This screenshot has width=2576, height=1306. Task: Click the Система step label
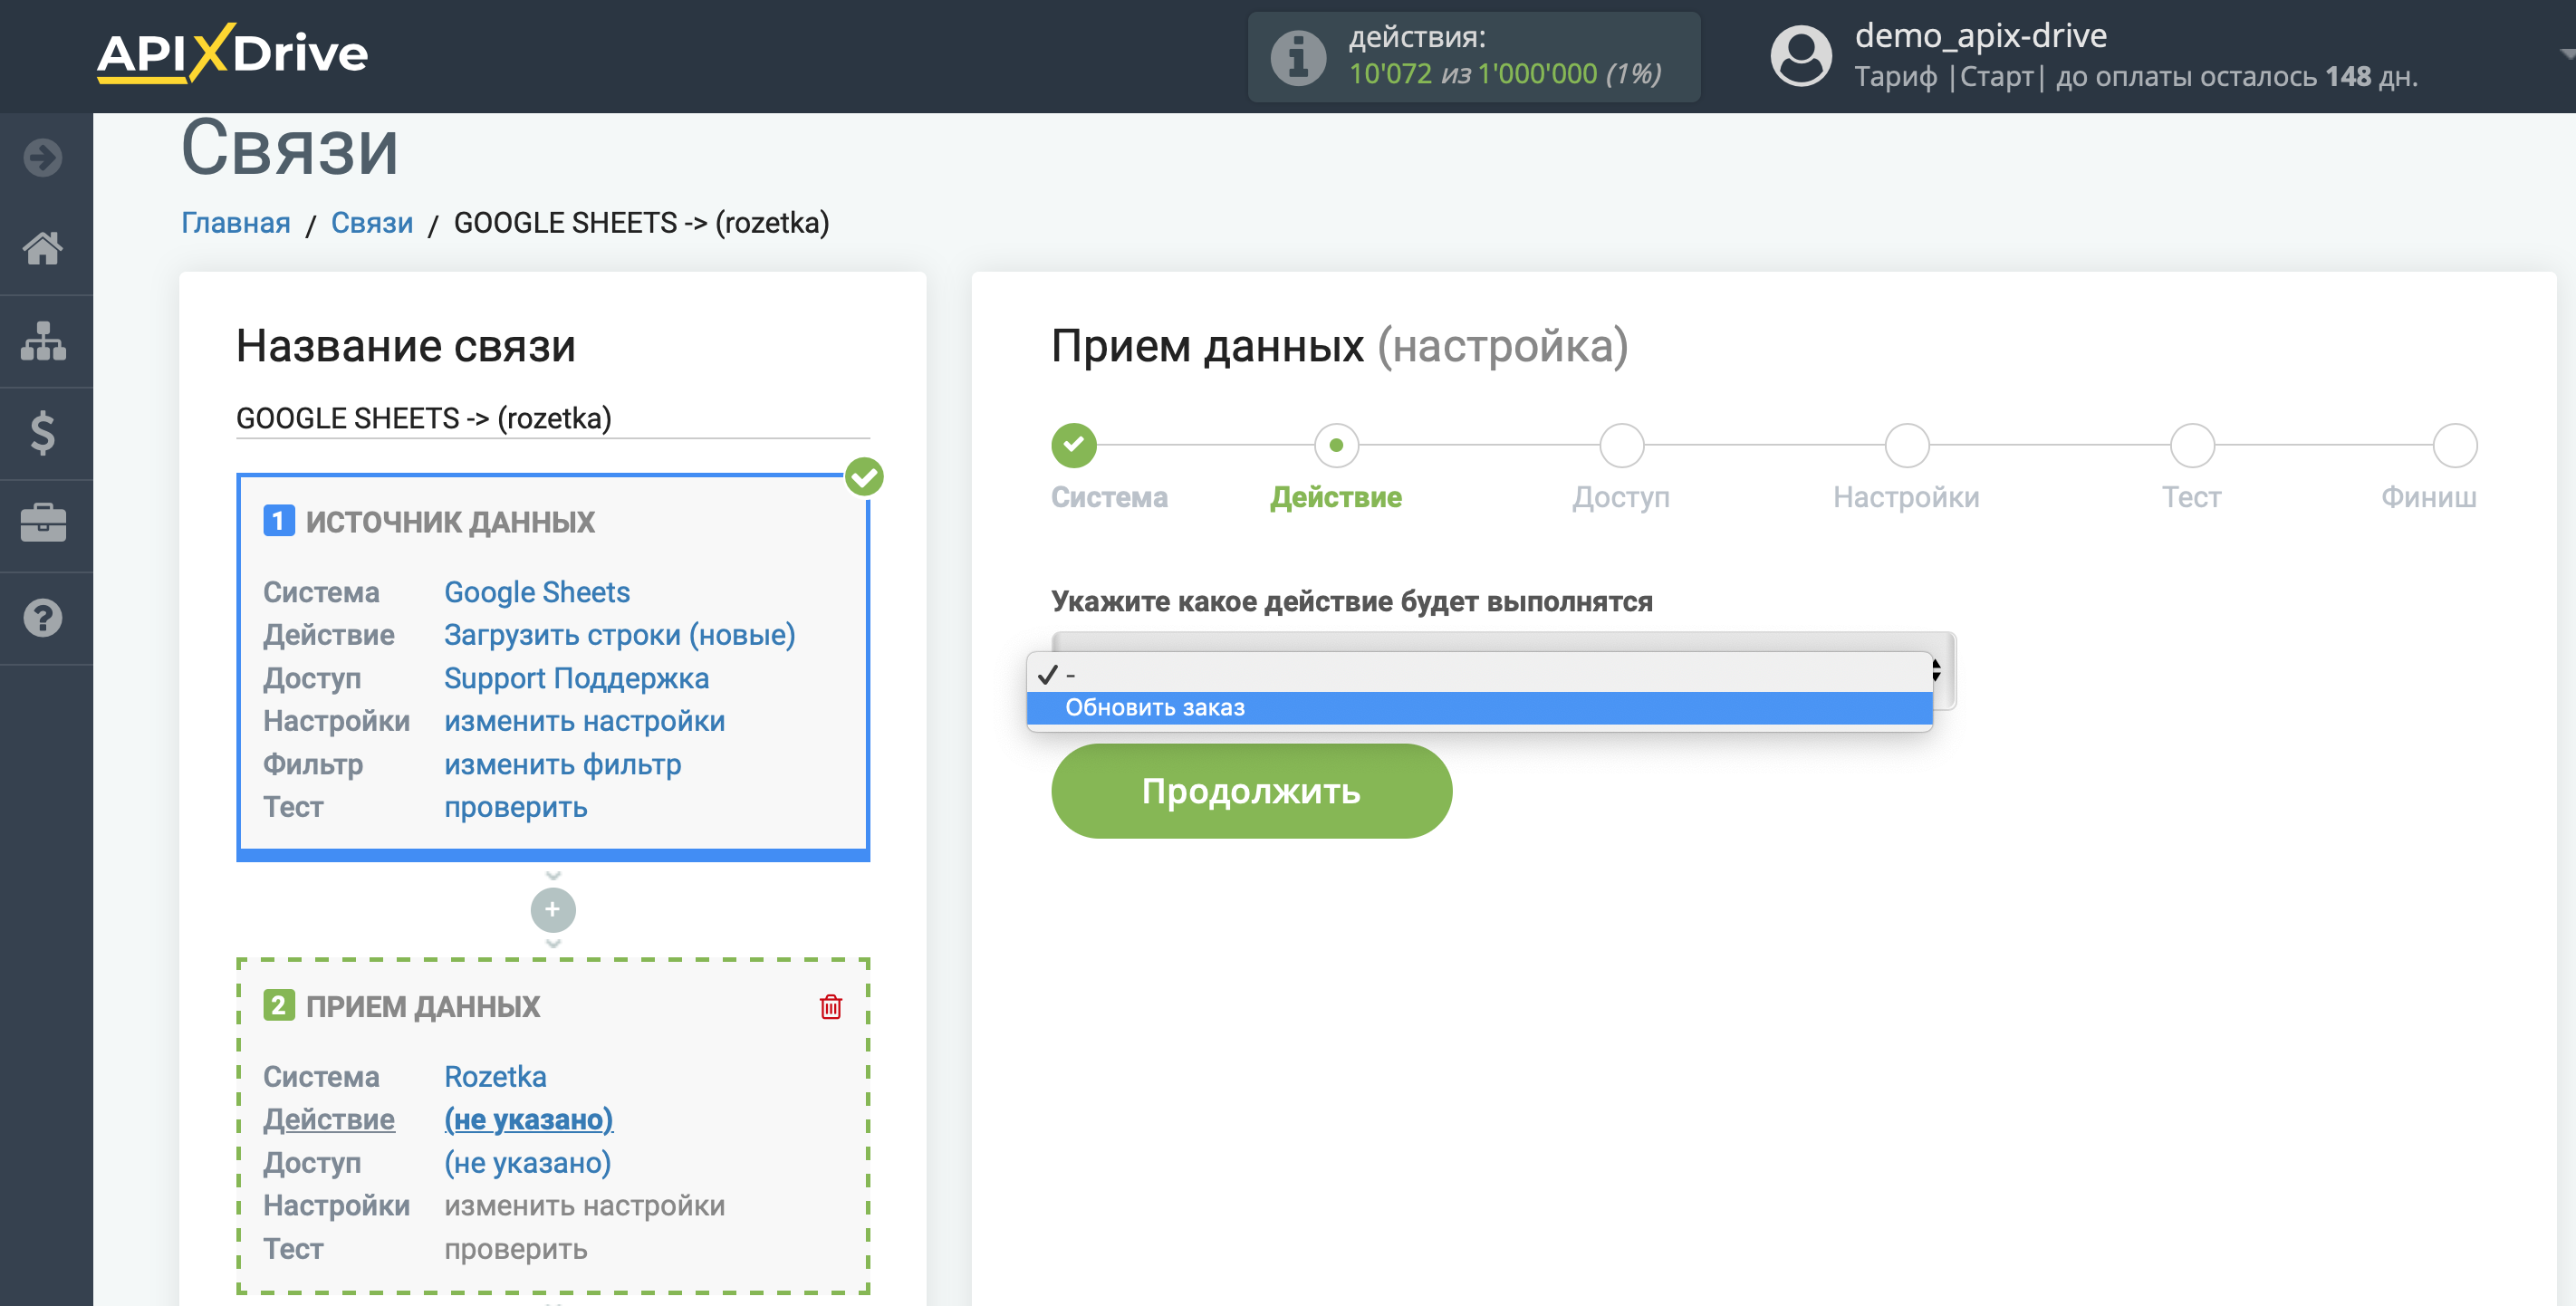tap(1109, 496)
